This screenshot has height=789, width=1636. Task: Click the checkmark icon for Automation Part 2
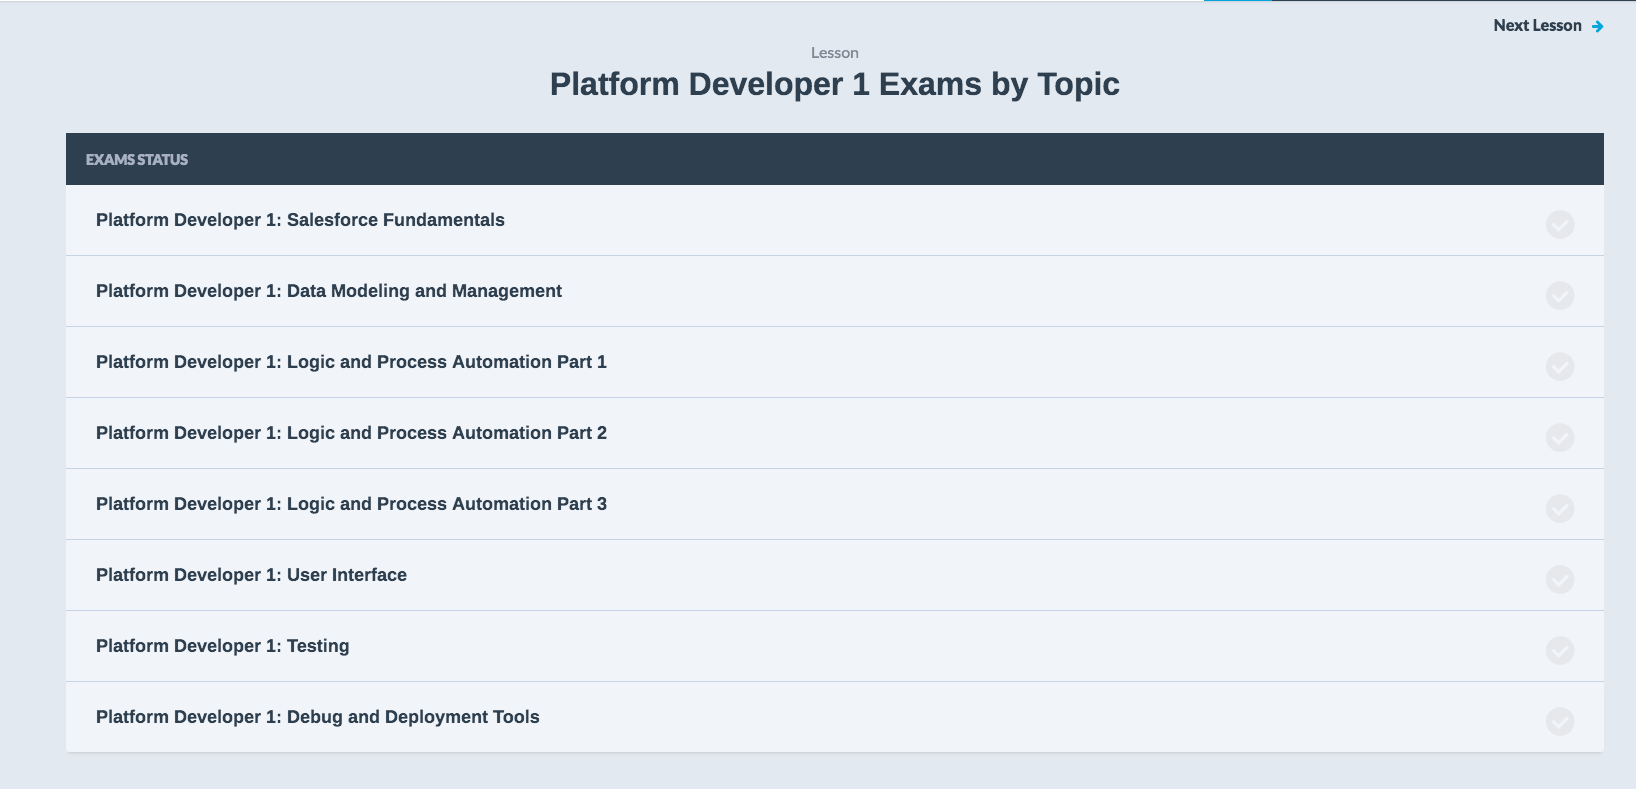click(1560, 437)
